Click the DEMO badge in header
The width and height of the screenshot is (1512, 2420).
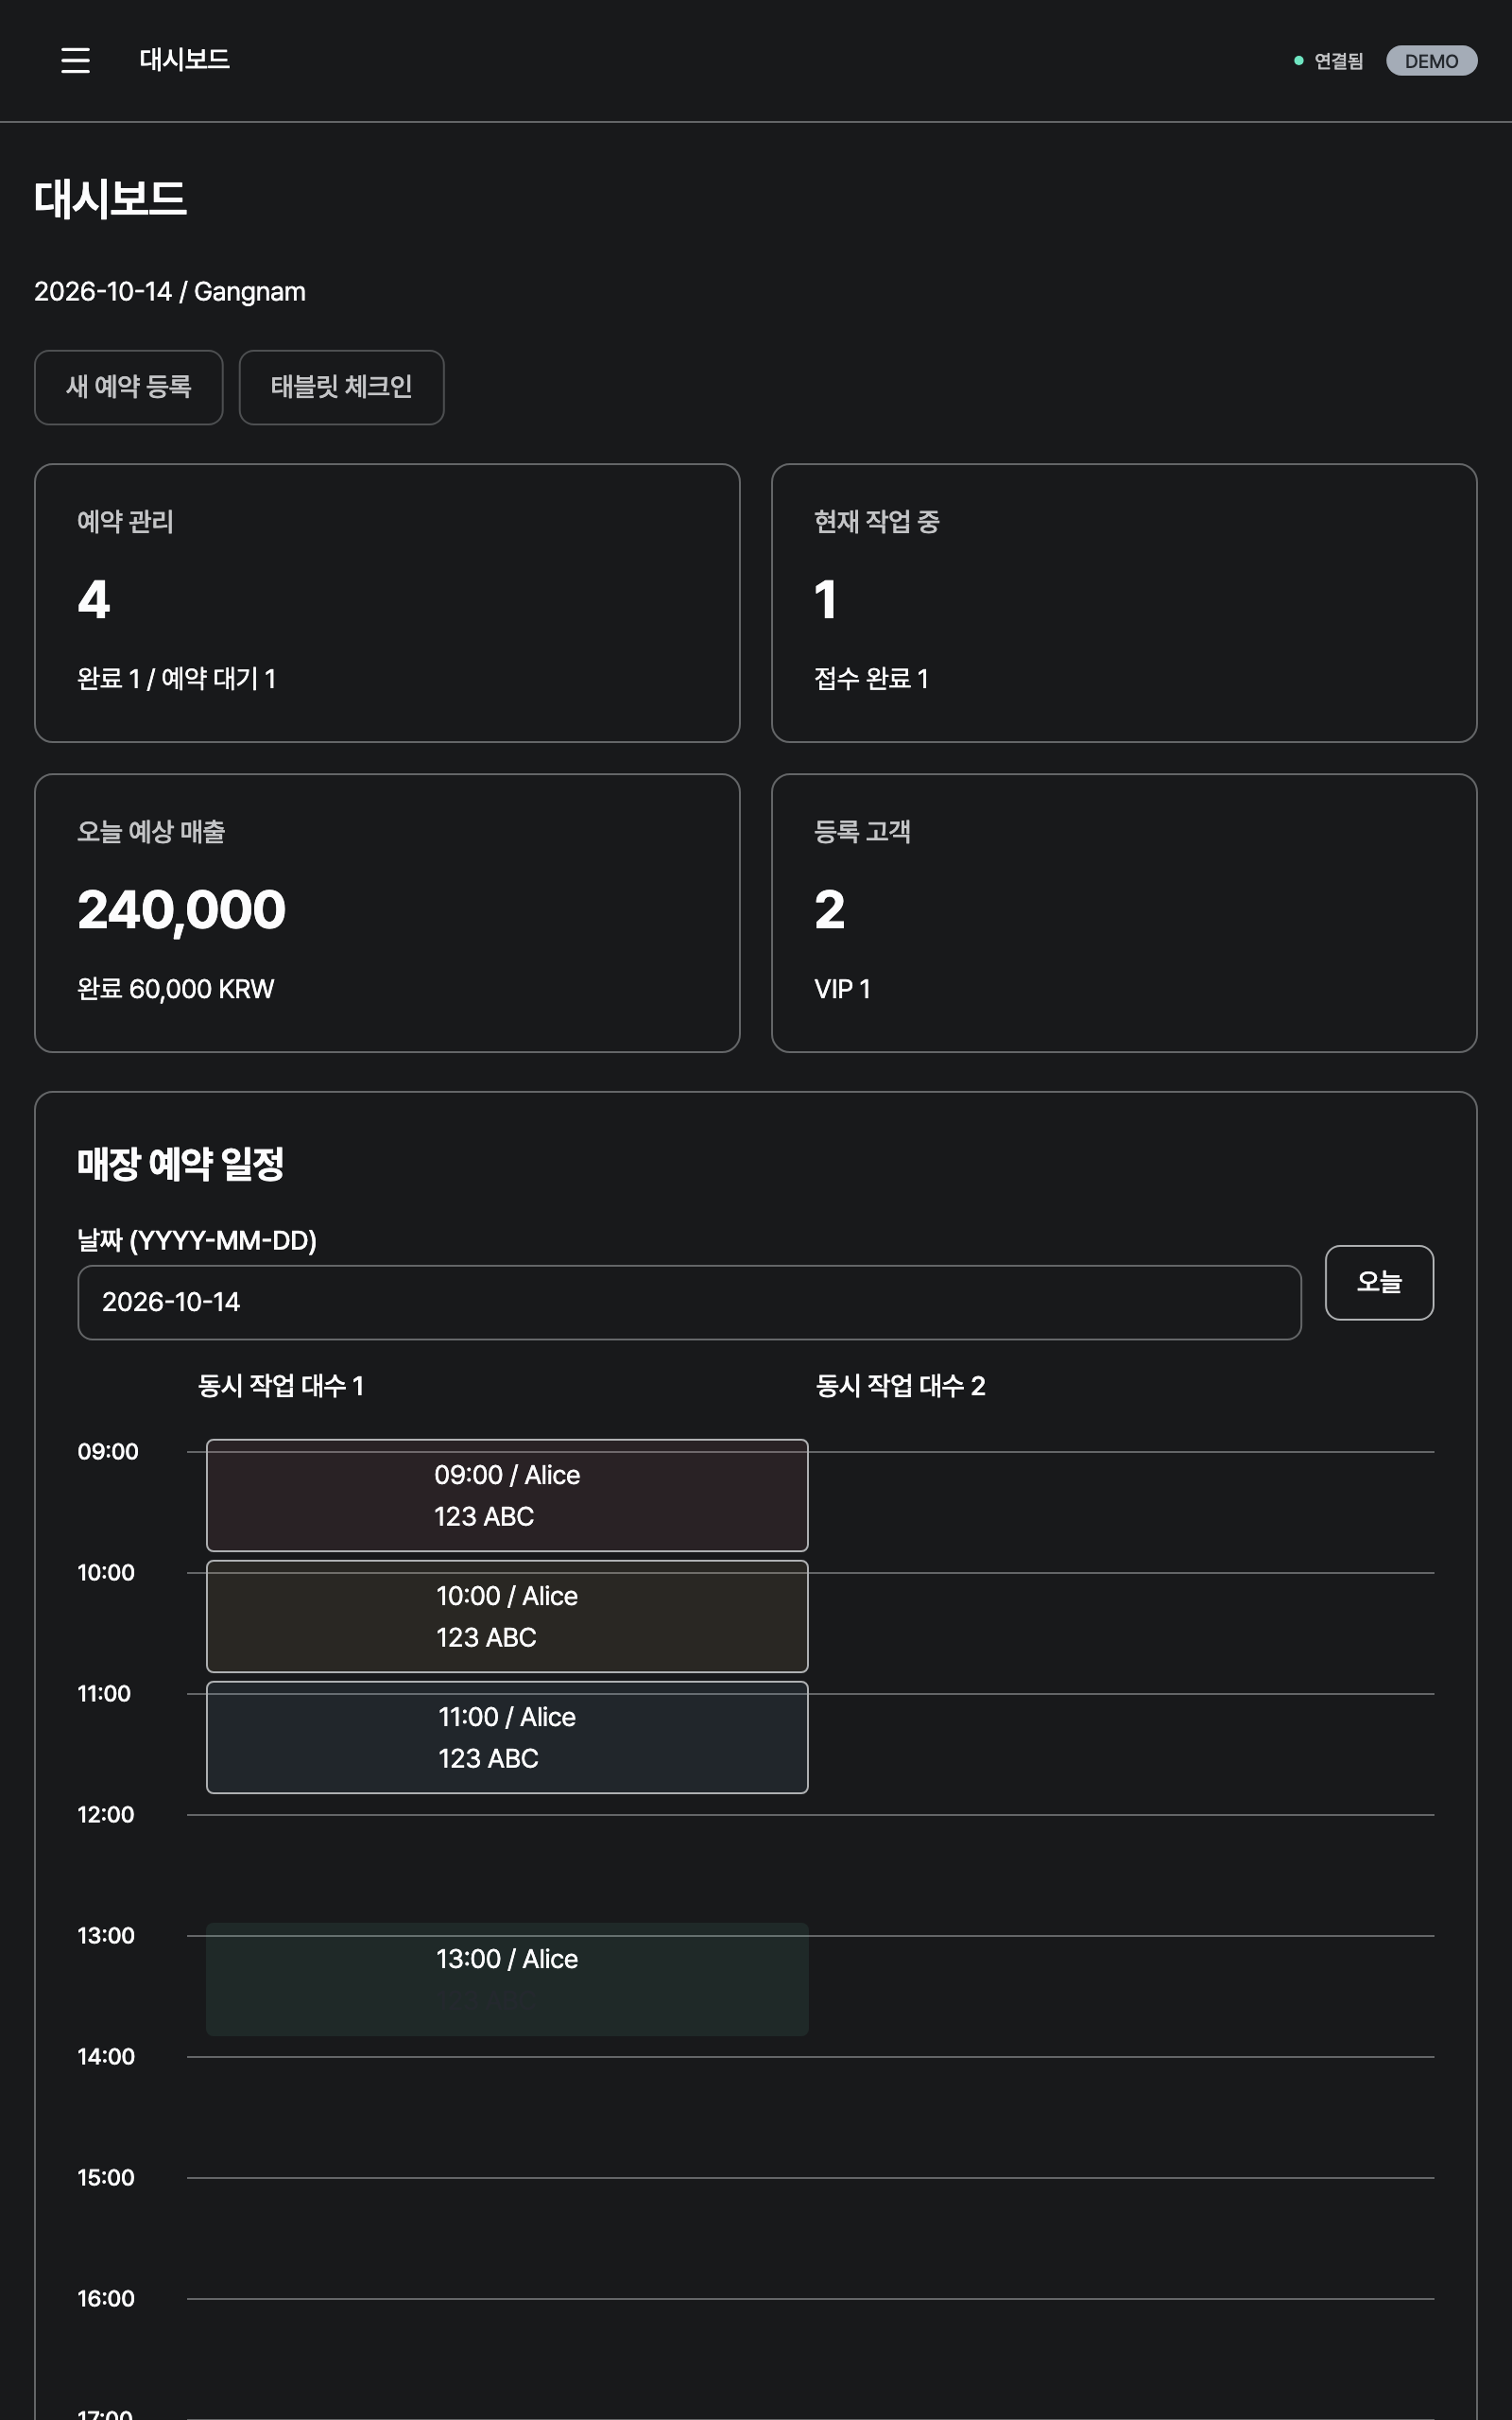click(x=1431, y=61)
